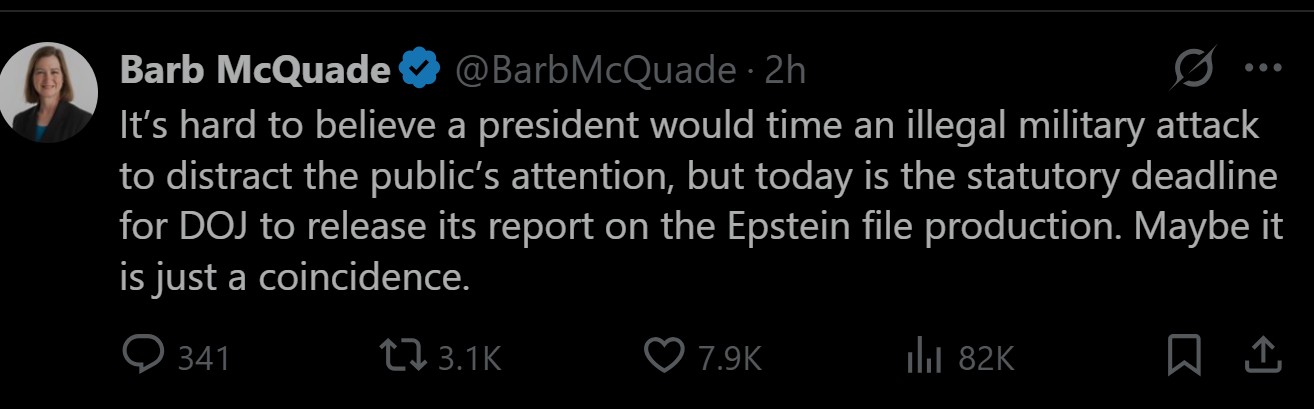Click the 7.9K likes count
This screenshot has width=1314, height=409.
pos(731,357)
